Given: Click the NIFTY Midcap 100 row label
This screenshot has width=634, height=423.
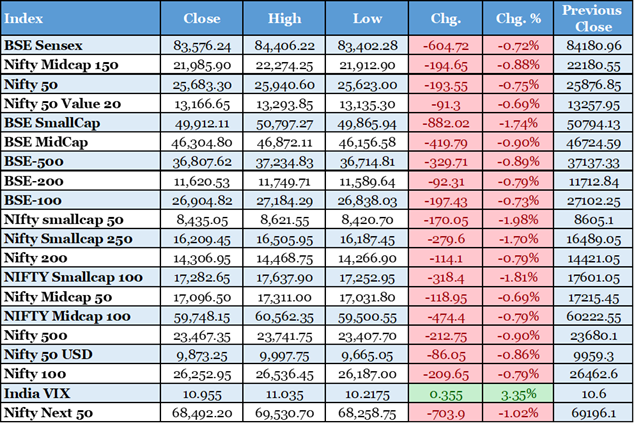Looking at the screenshot, I should click(x=64, y=315).
